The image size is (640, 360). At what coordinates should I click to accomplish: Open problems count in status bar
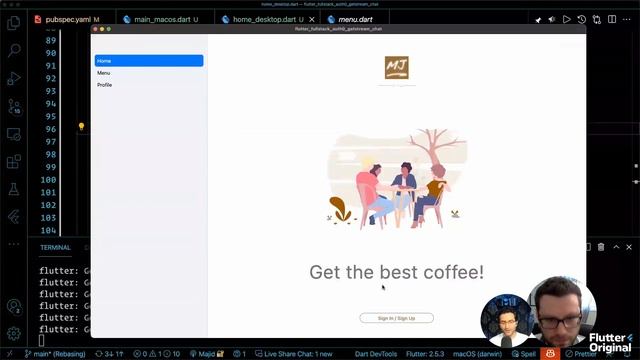156,354
